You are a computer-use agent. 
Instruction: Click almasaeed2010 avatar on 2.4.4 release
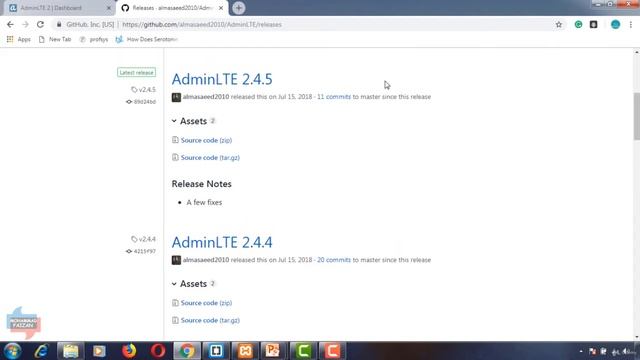(x=176, y=260)
